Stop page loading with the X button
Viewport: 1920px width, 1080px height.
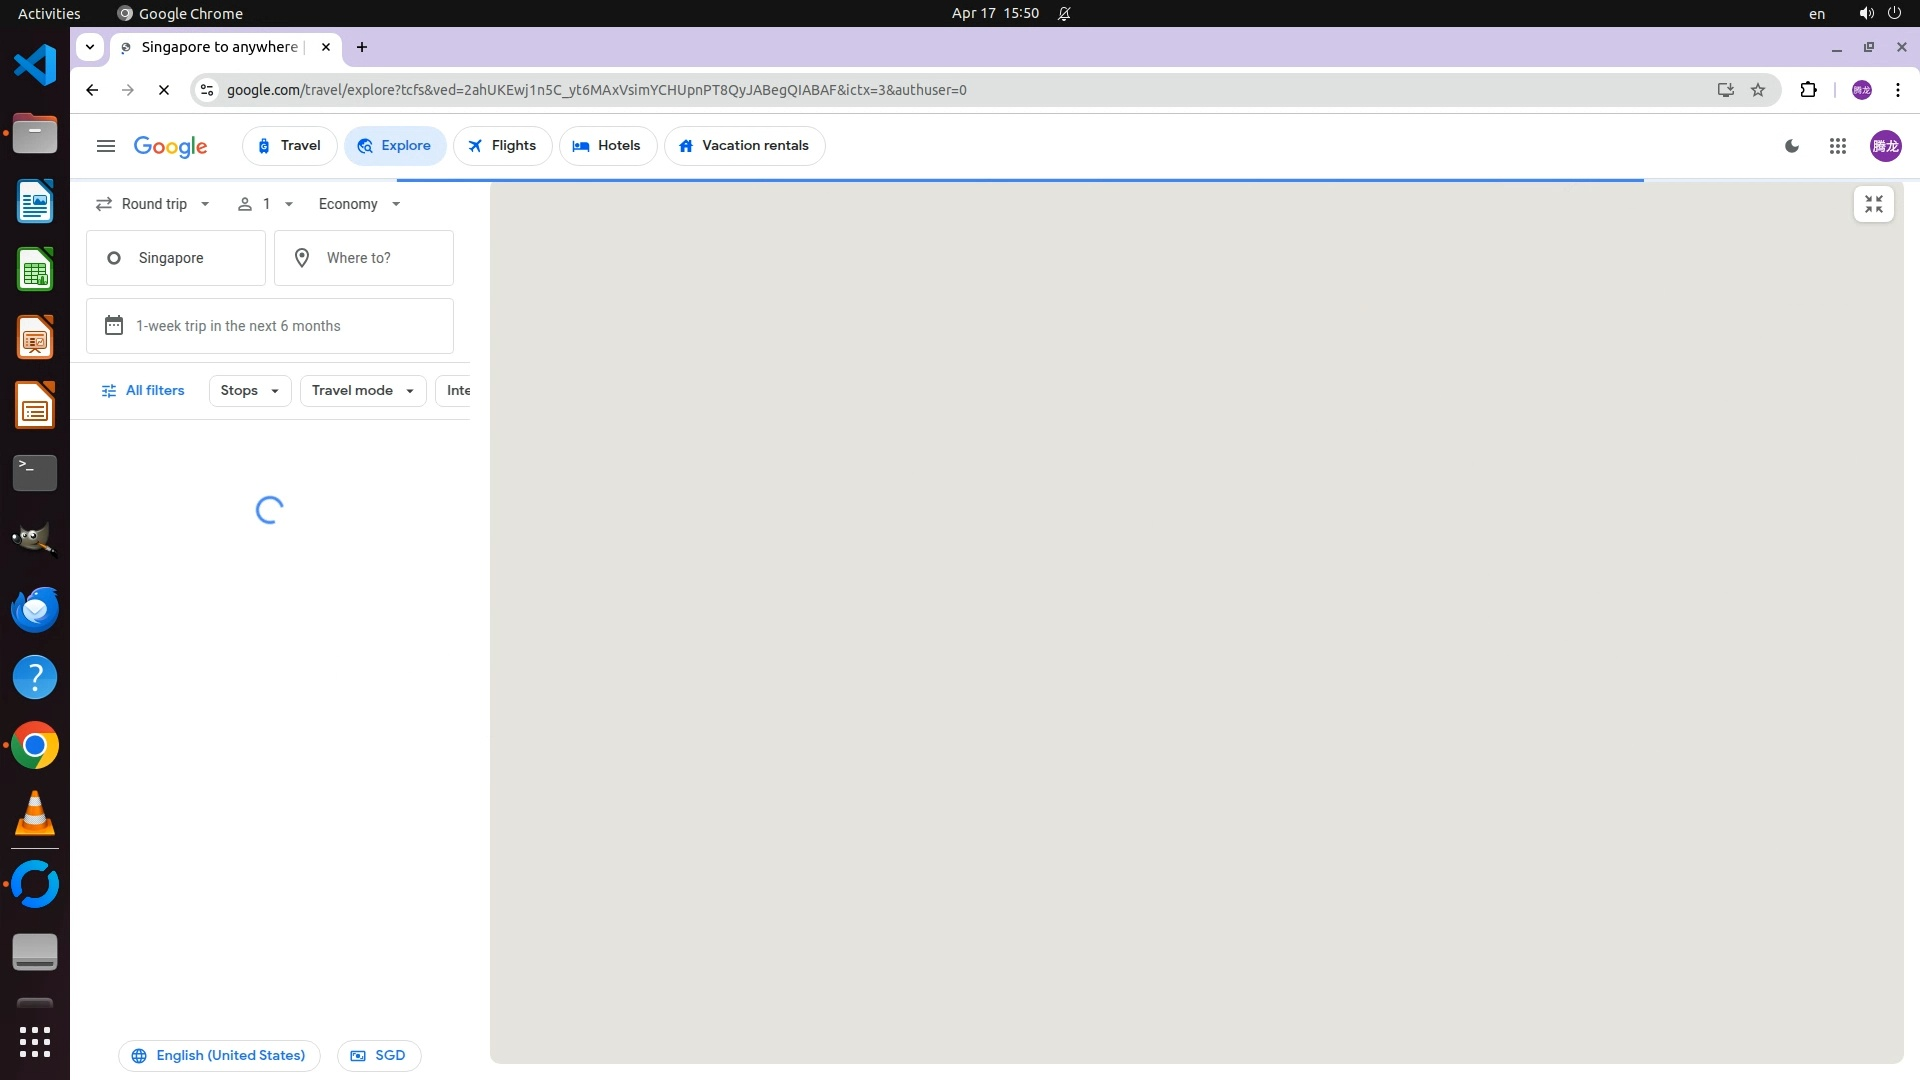(164, 90)
